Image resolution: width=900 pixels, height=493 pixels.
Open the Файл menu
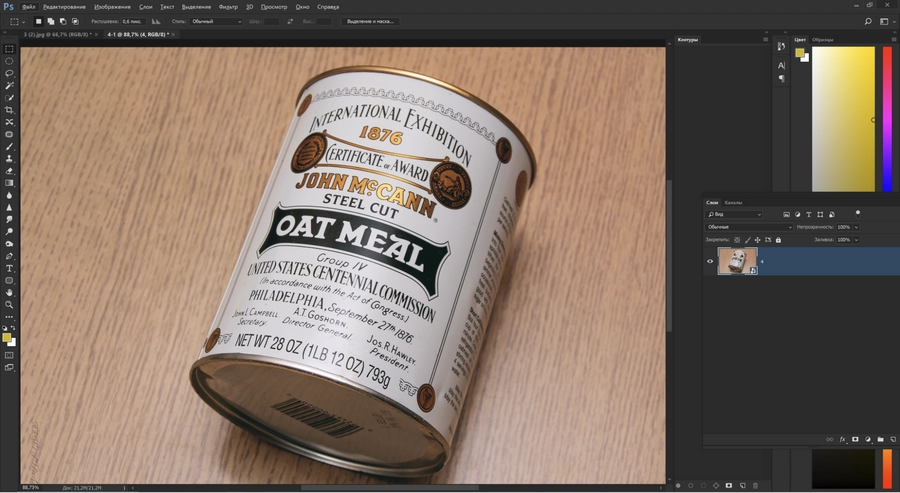click(x=28, y=7)
